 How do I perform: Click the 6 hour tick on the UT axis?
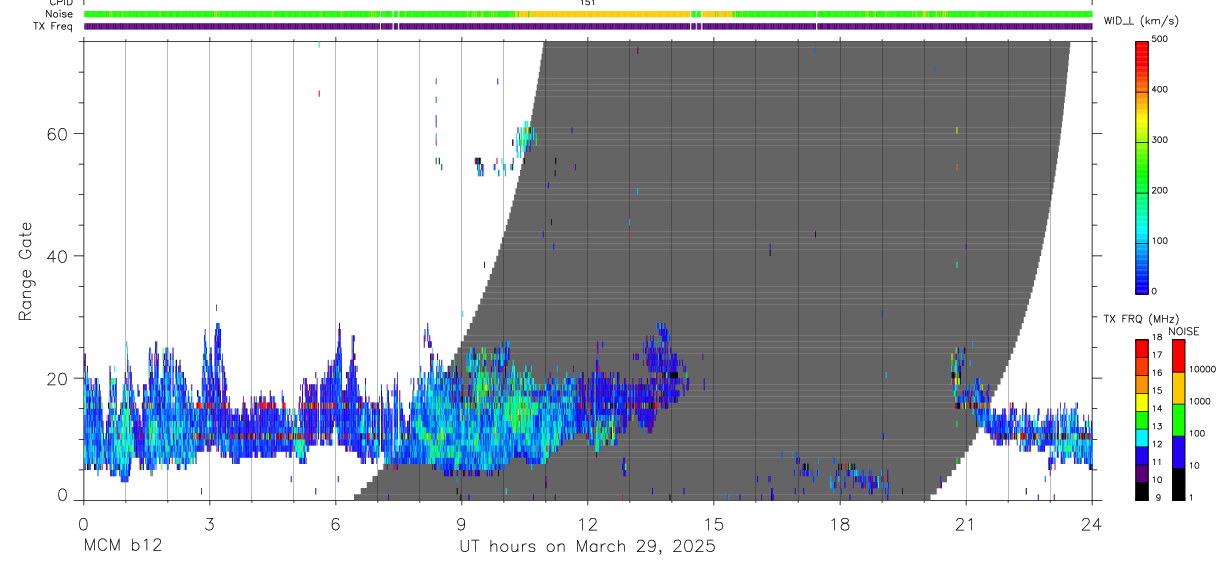(x=335, y=522)
